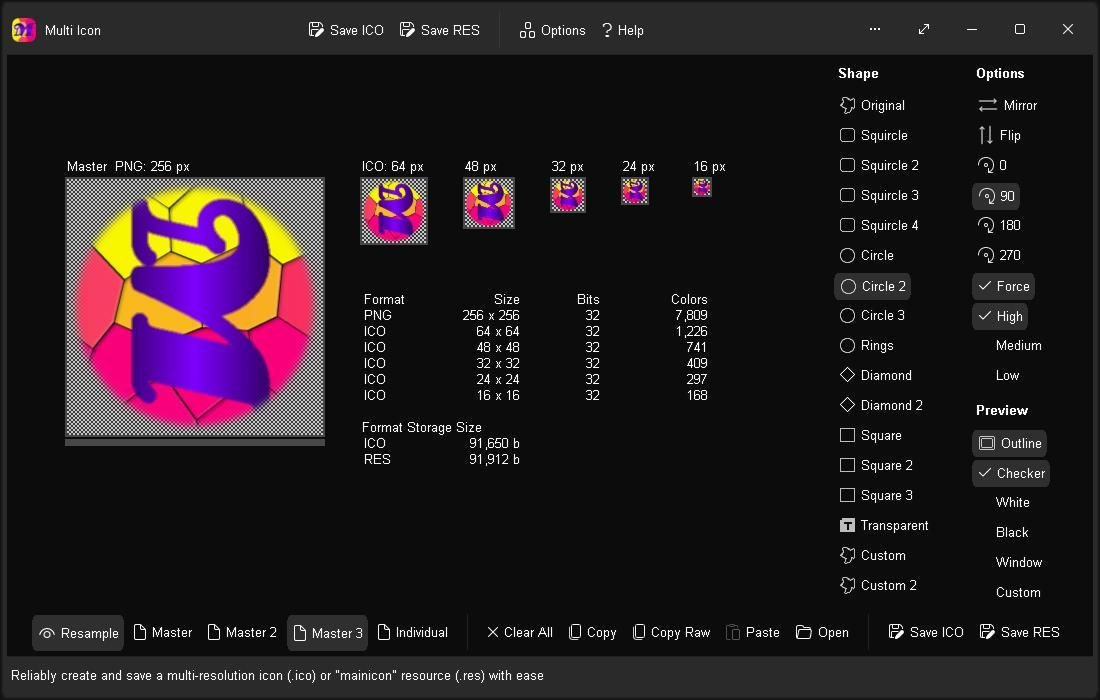This screenshot has width=1100, height=700.
Task: Switch to the Master tab
Action: click(x=163, y=633)
